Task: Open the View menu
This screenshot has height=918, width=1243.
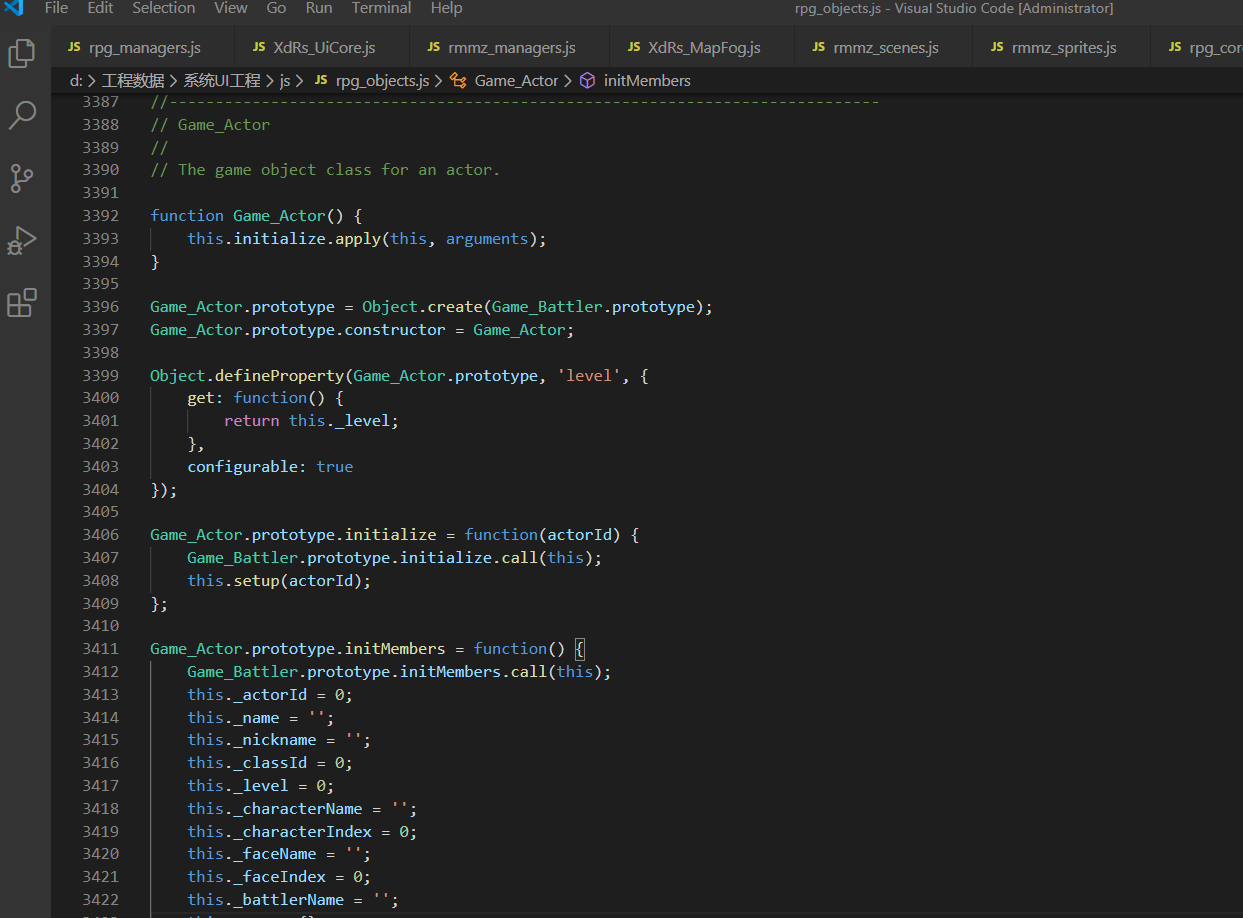Action: point(231,8)
